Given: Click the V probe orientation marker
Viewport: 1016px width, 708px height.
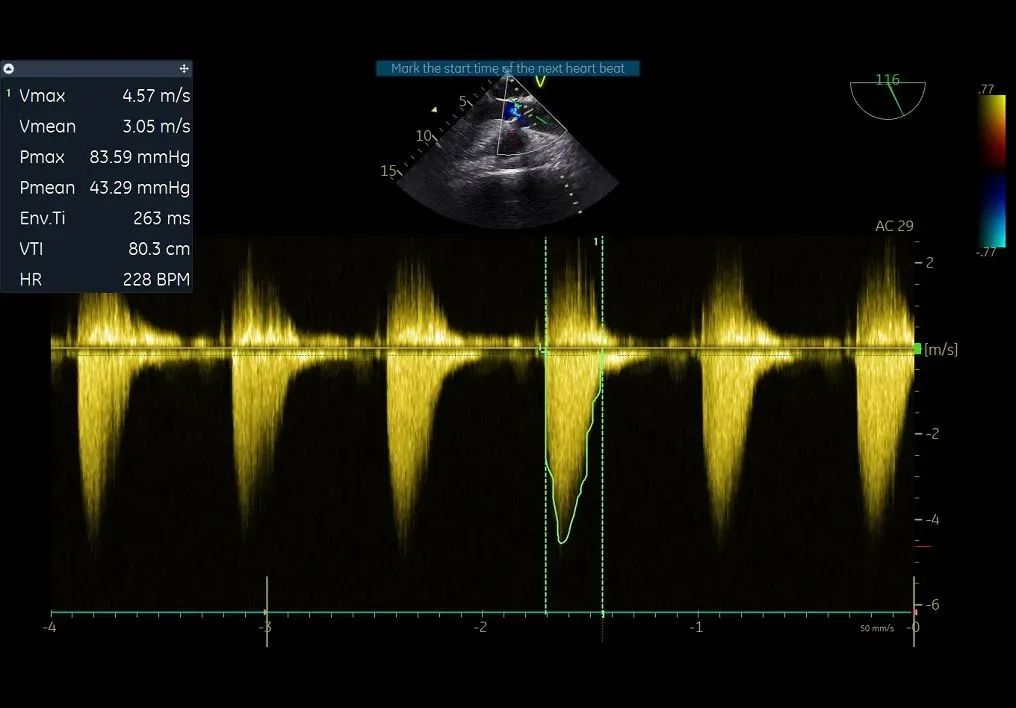Looking at the screenshot, I should point(540,82).
